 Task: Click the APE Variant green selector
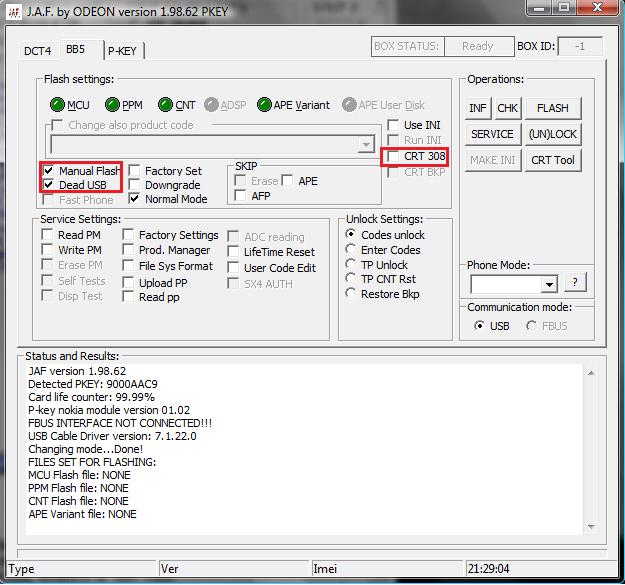264,105
